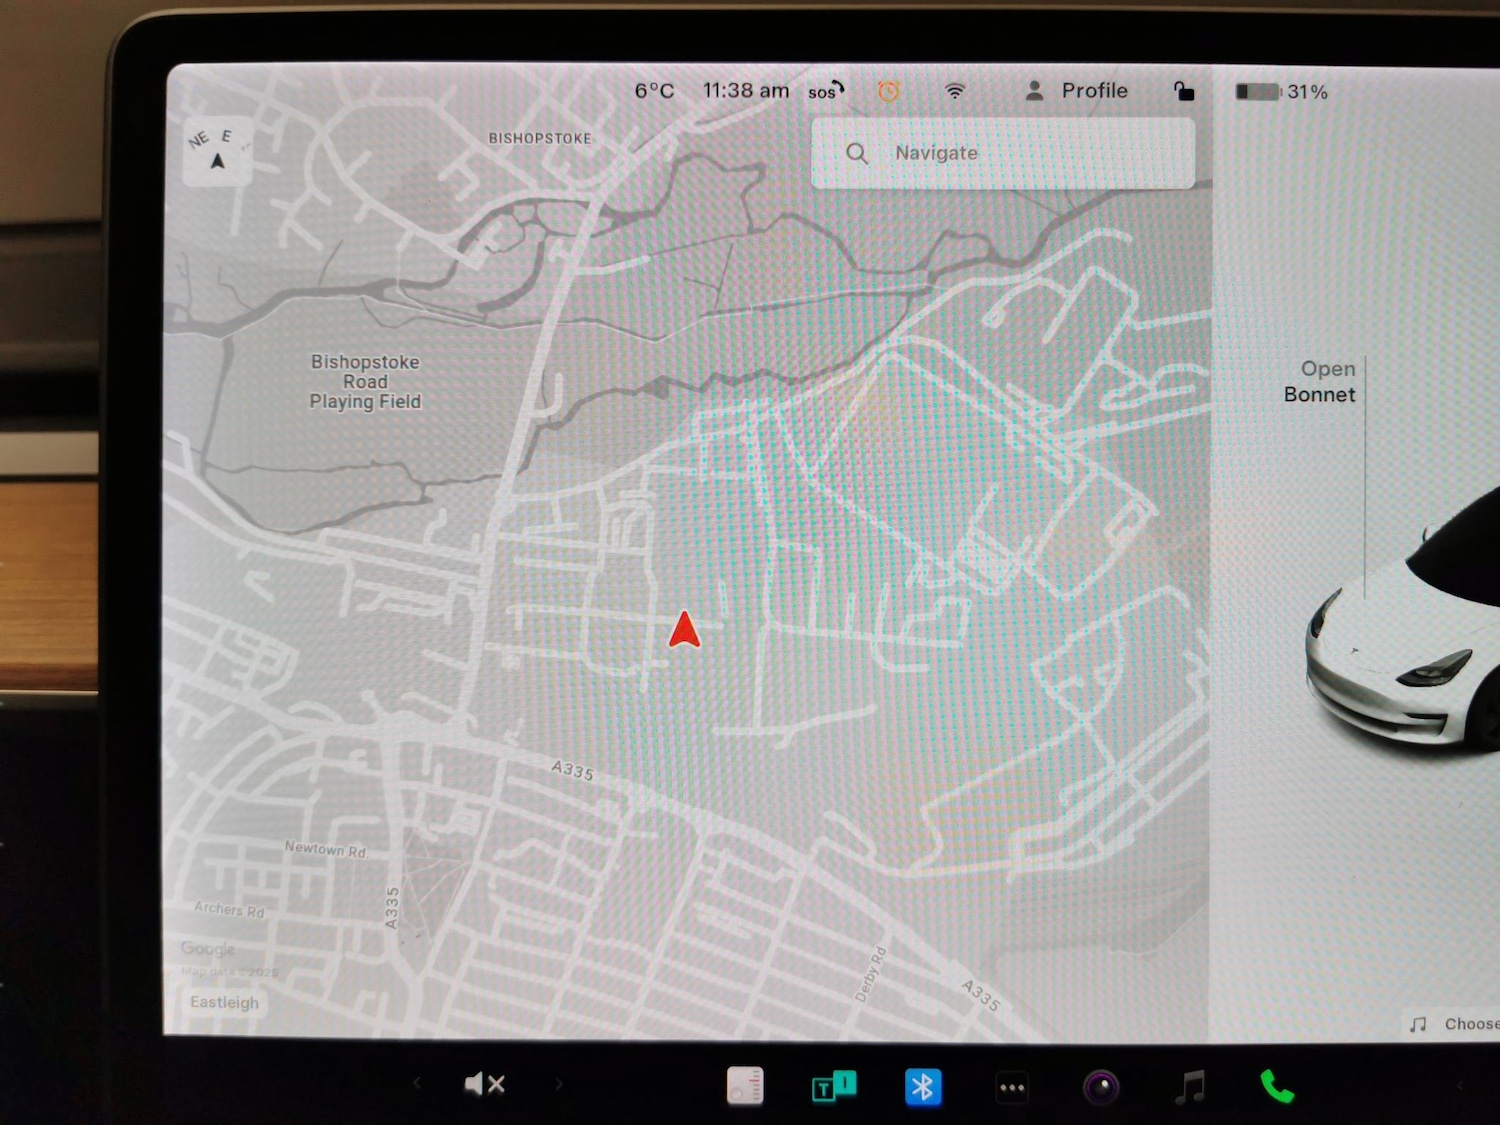The image size is (1500, 1125).
Task: Tap the battery 31% indicator
Action: [1282, 92]
